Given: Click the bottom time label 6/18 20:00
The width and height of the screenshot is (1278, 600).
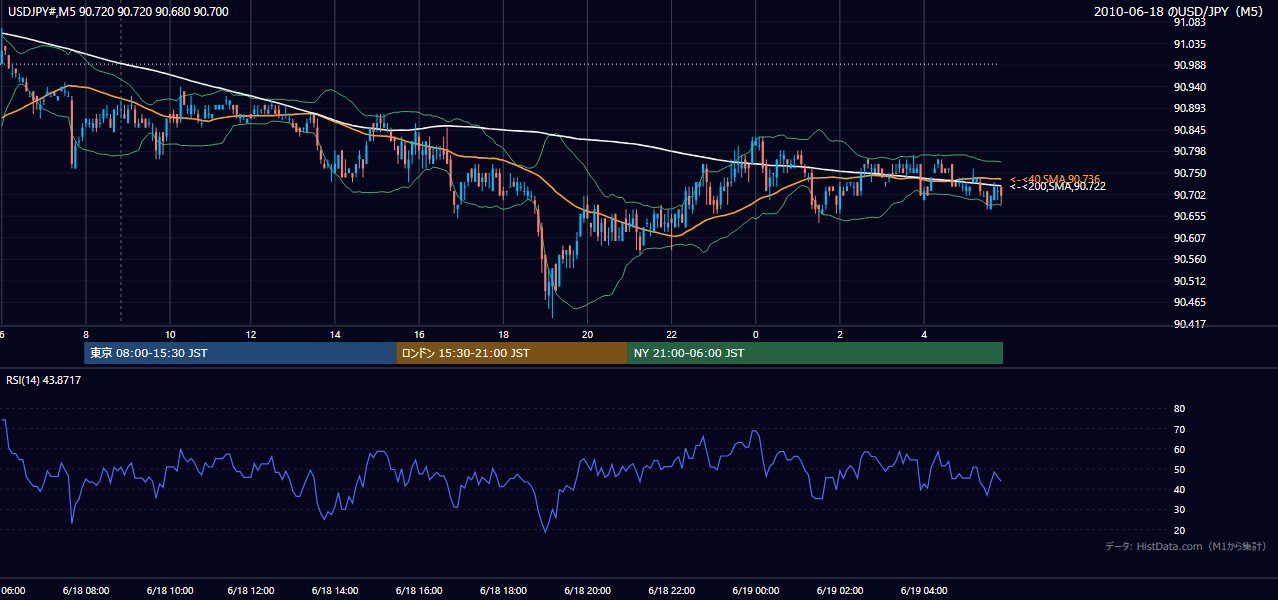Looking at the screenshot, I should pos(588,591).
